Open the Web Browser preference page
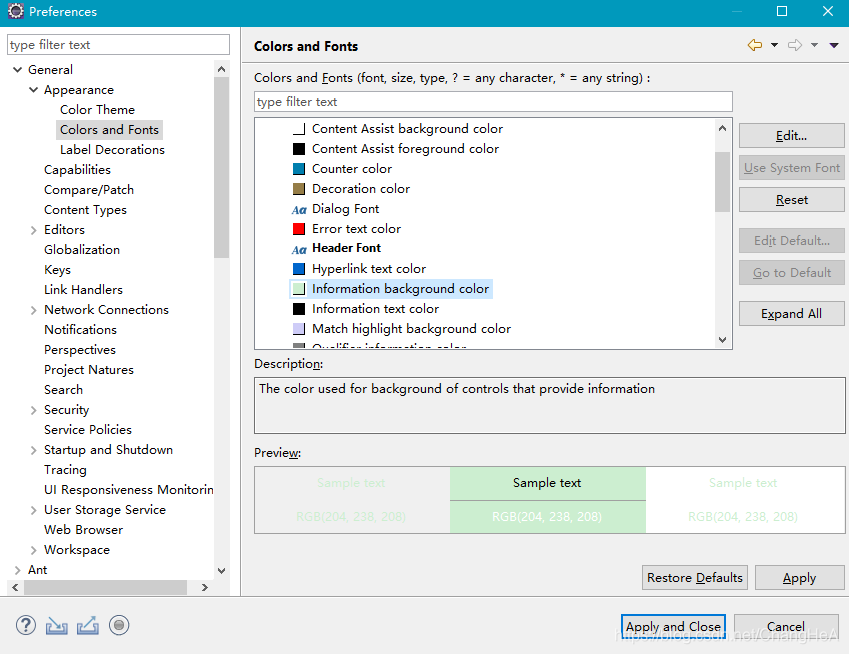 (83, 530)
